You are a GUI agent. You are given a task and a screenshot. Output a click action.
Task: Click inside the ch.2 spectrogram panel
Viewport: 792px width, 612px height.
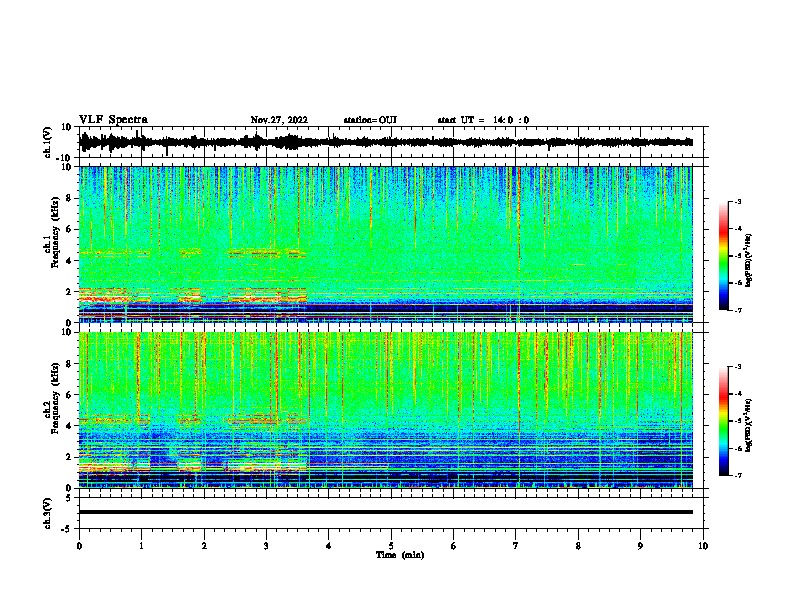point(385,410)
